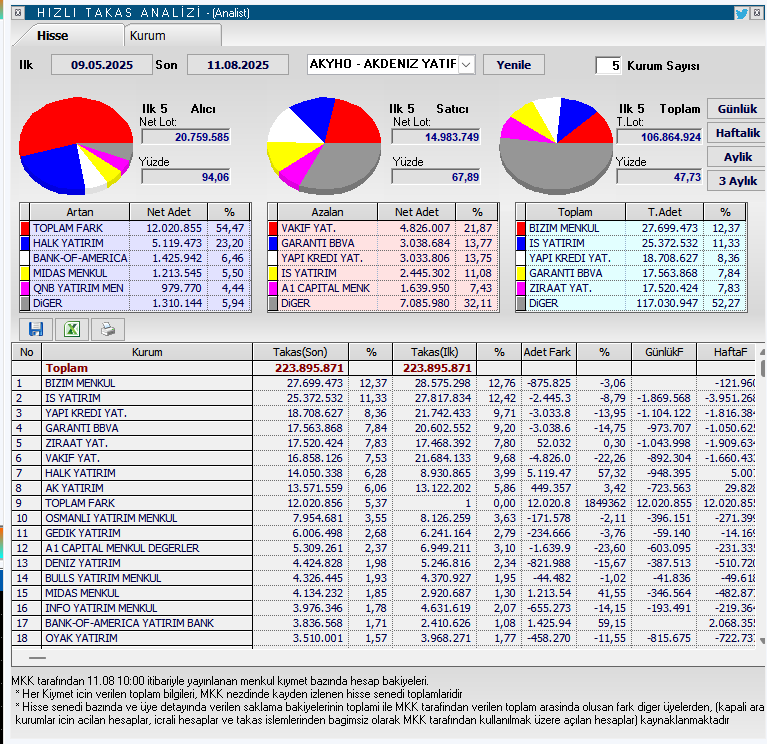Click T.Lot value 106.864.924
This screenshot has height=744, width=767.
pyautogui.click(x=659, y=137)
